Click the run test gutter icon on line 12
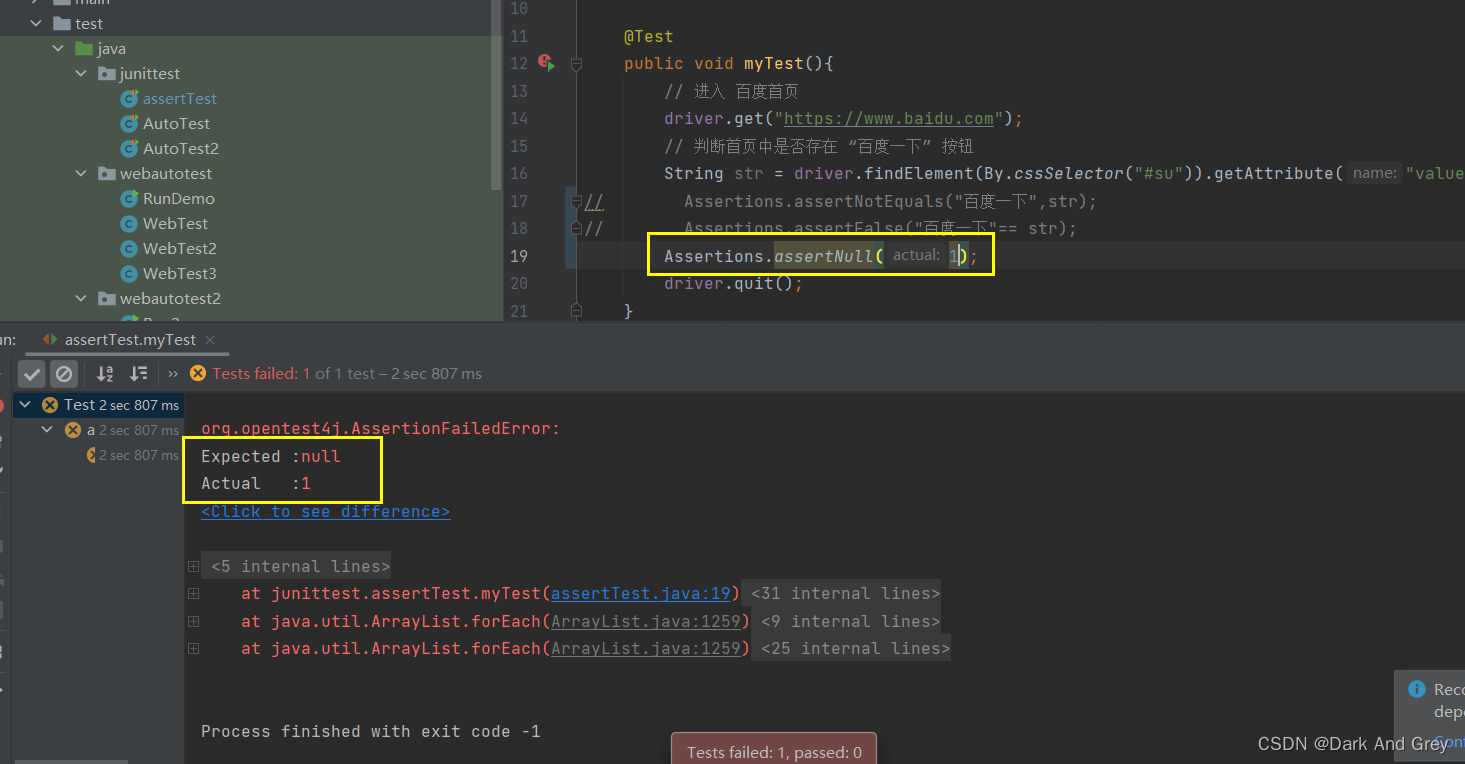 point(545,63)
